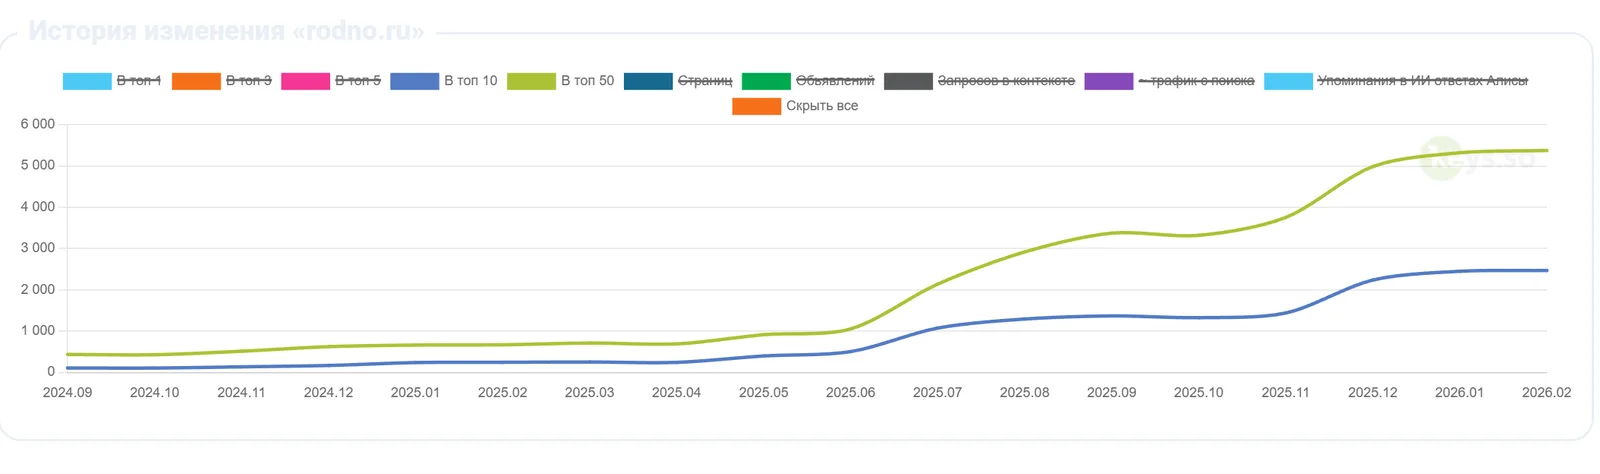
Task: Click the green 'В топ 50' line at 2026.02
Action: pyautogui.click(x=1546, y=151)
